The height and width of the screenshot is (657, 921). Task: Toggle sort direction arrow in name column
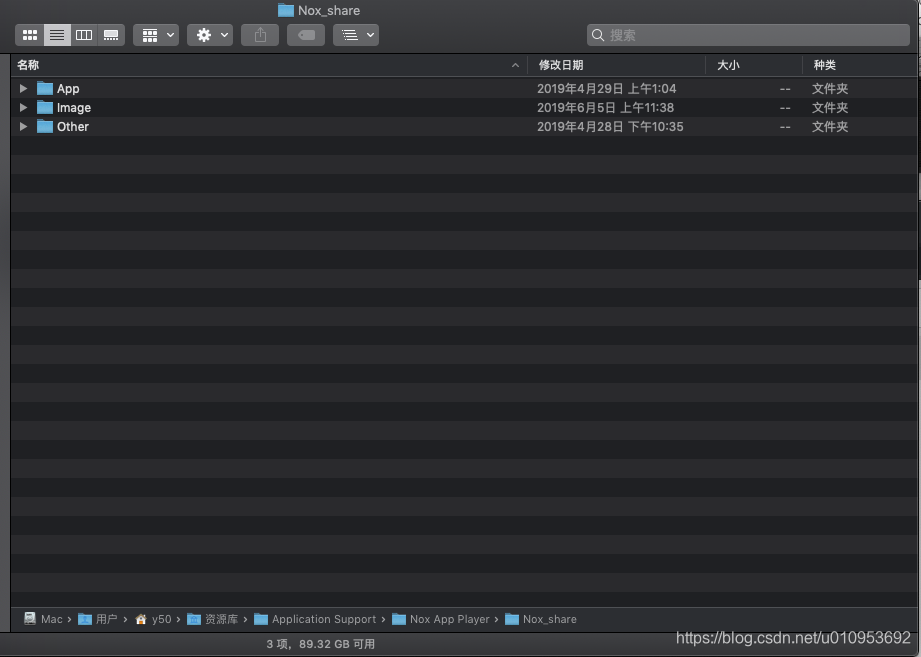pyautogui.click(x=515, y=65)
